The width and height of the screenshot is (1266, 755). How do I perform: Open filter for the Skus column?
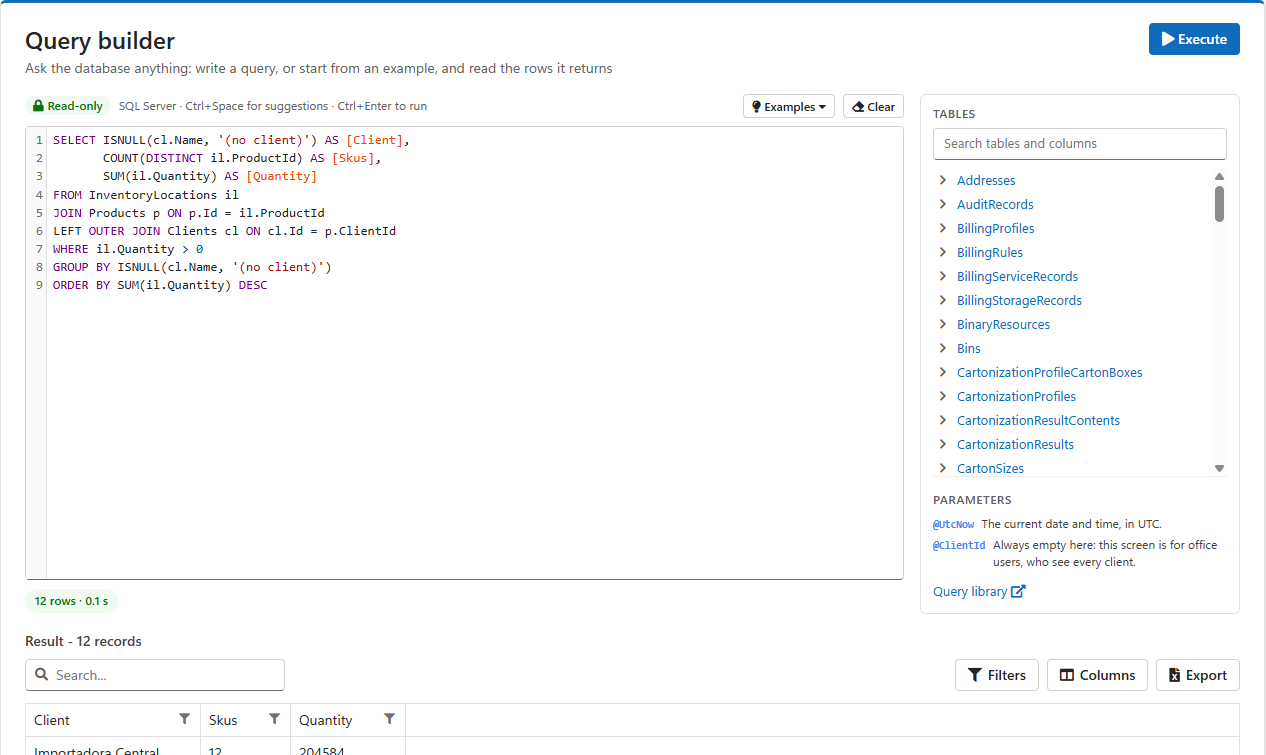point(274,719)
